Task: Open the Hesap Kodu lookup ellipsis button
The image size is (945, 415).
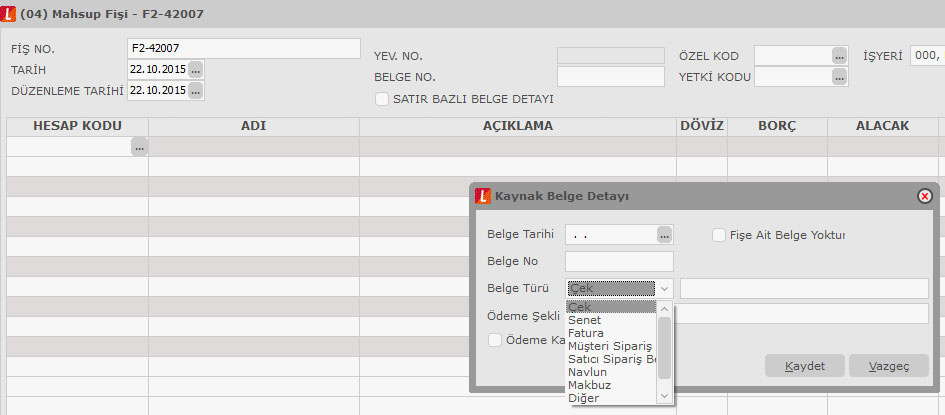Action: tap(139, 147)
